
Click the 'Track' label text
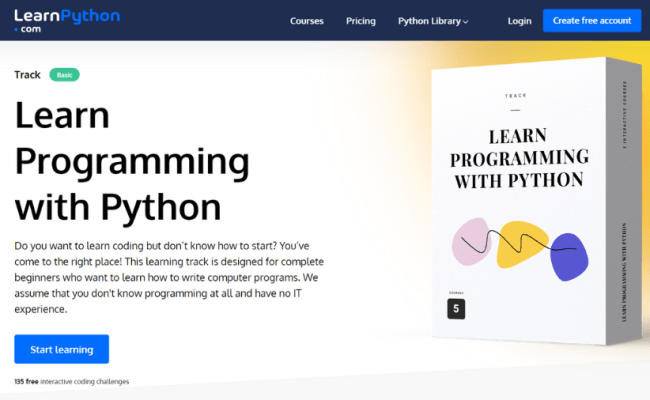click(x=27, y=75)
